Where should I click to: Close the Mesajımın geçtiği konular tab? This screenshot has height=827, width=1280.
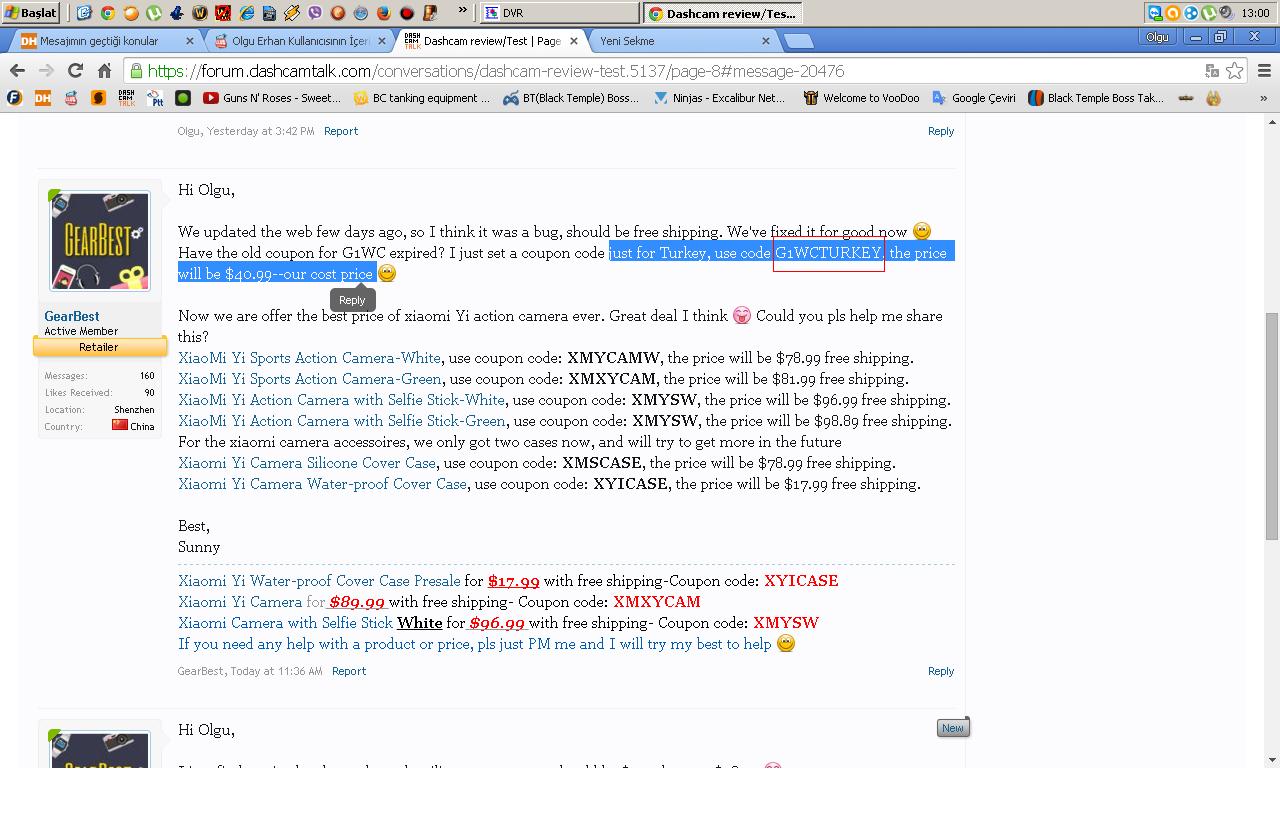(x=190, y=41)
